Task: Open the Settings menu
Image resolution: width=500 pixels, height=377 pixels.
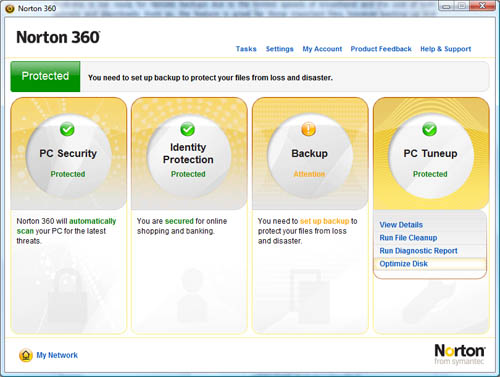Action: point(279,49)
